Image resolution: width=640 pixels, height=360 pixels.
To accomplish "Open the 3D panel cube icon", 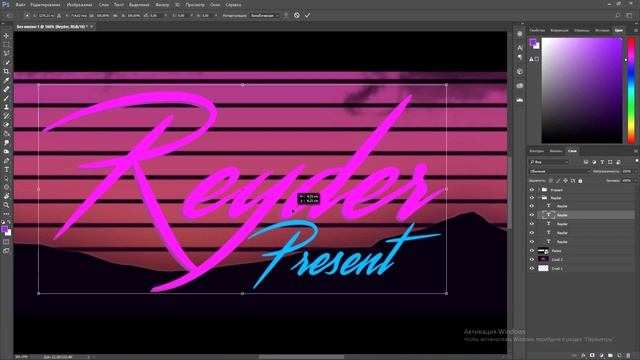I will 520,71.
